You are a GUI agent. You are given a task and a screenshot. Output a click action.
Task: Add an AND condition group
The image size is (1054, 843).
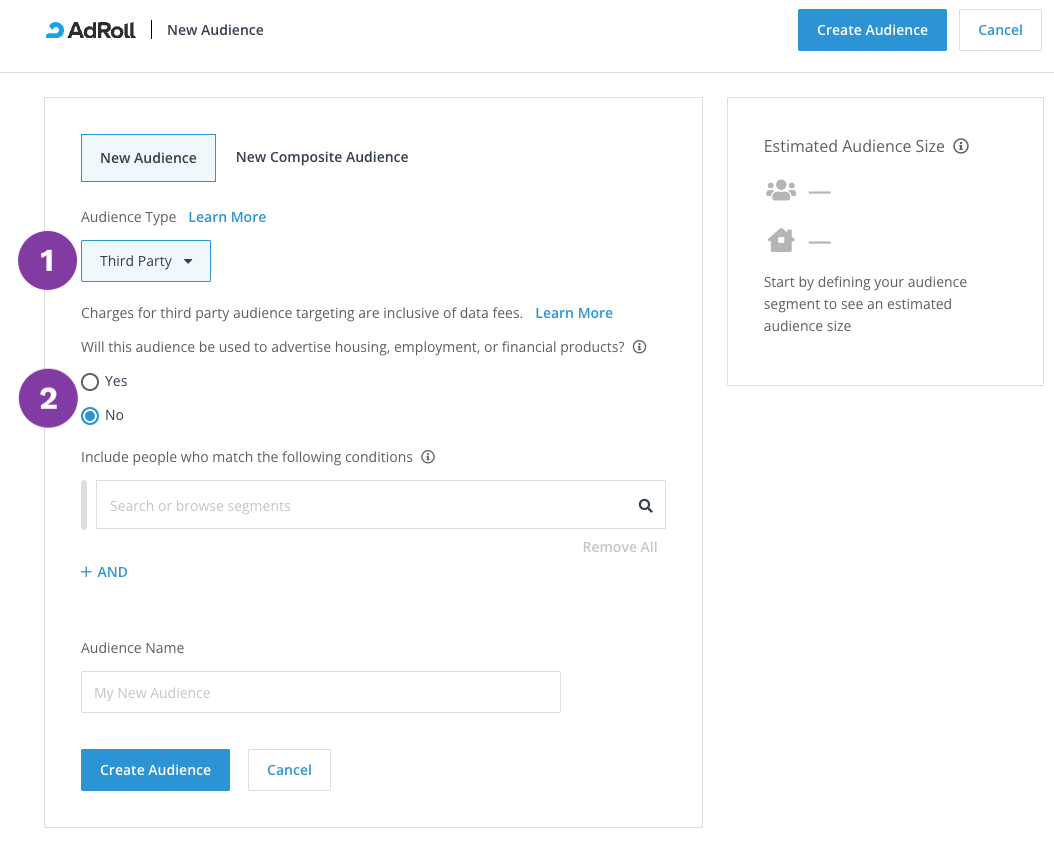(x=105, y=572)
